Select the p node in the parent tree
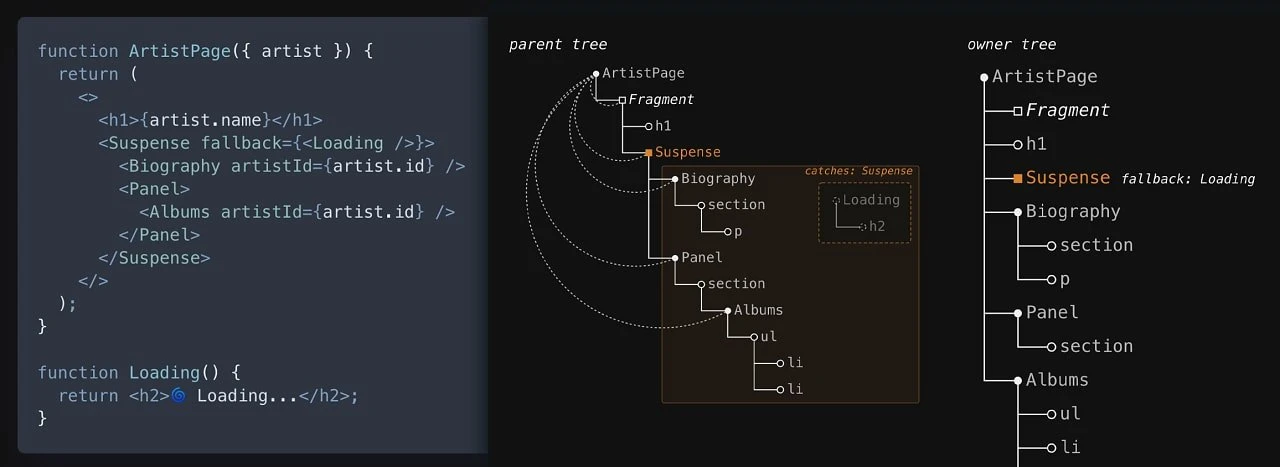 coord(738,232)
